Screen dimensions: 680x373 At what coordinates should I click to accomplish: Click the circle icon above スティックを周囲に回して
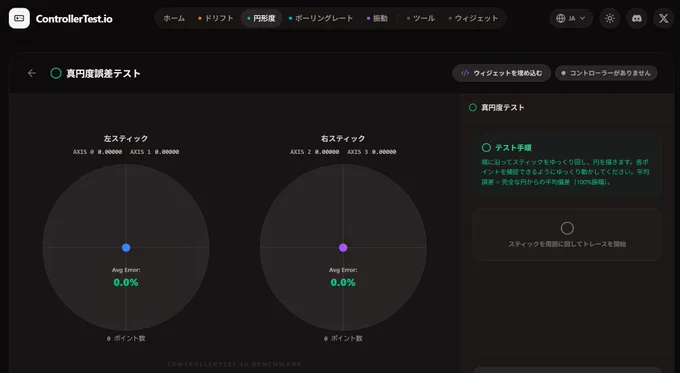point(567,228)
